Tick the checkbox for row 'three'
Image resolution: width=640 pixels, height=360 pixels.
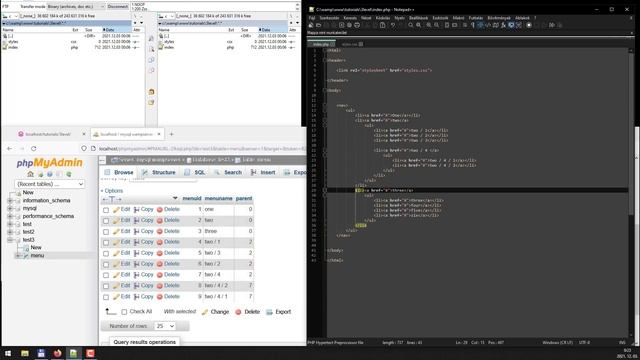106,232
